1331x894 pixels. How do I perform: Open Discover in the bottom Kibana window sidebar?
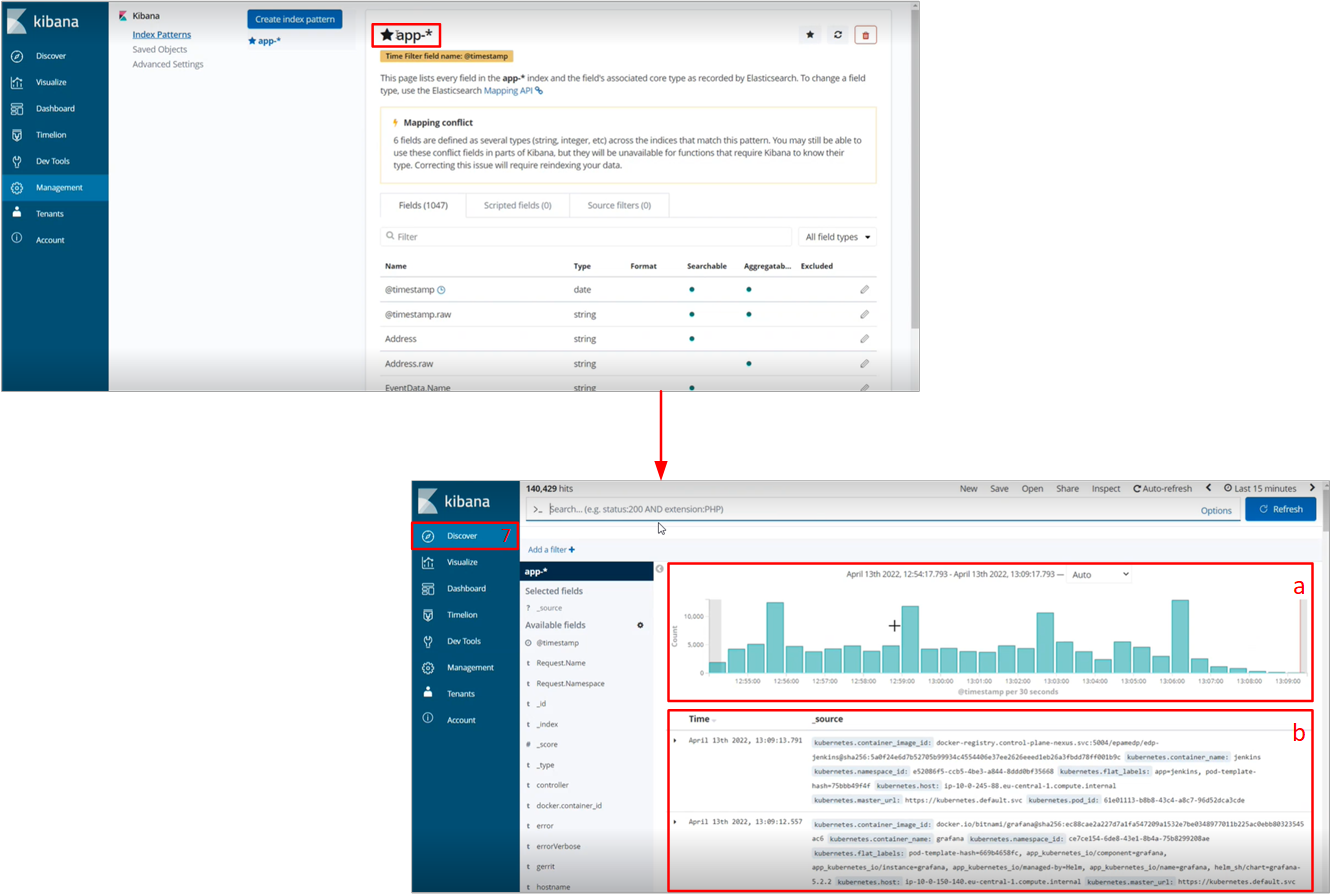pyautogui.click(x=465, y=535)
